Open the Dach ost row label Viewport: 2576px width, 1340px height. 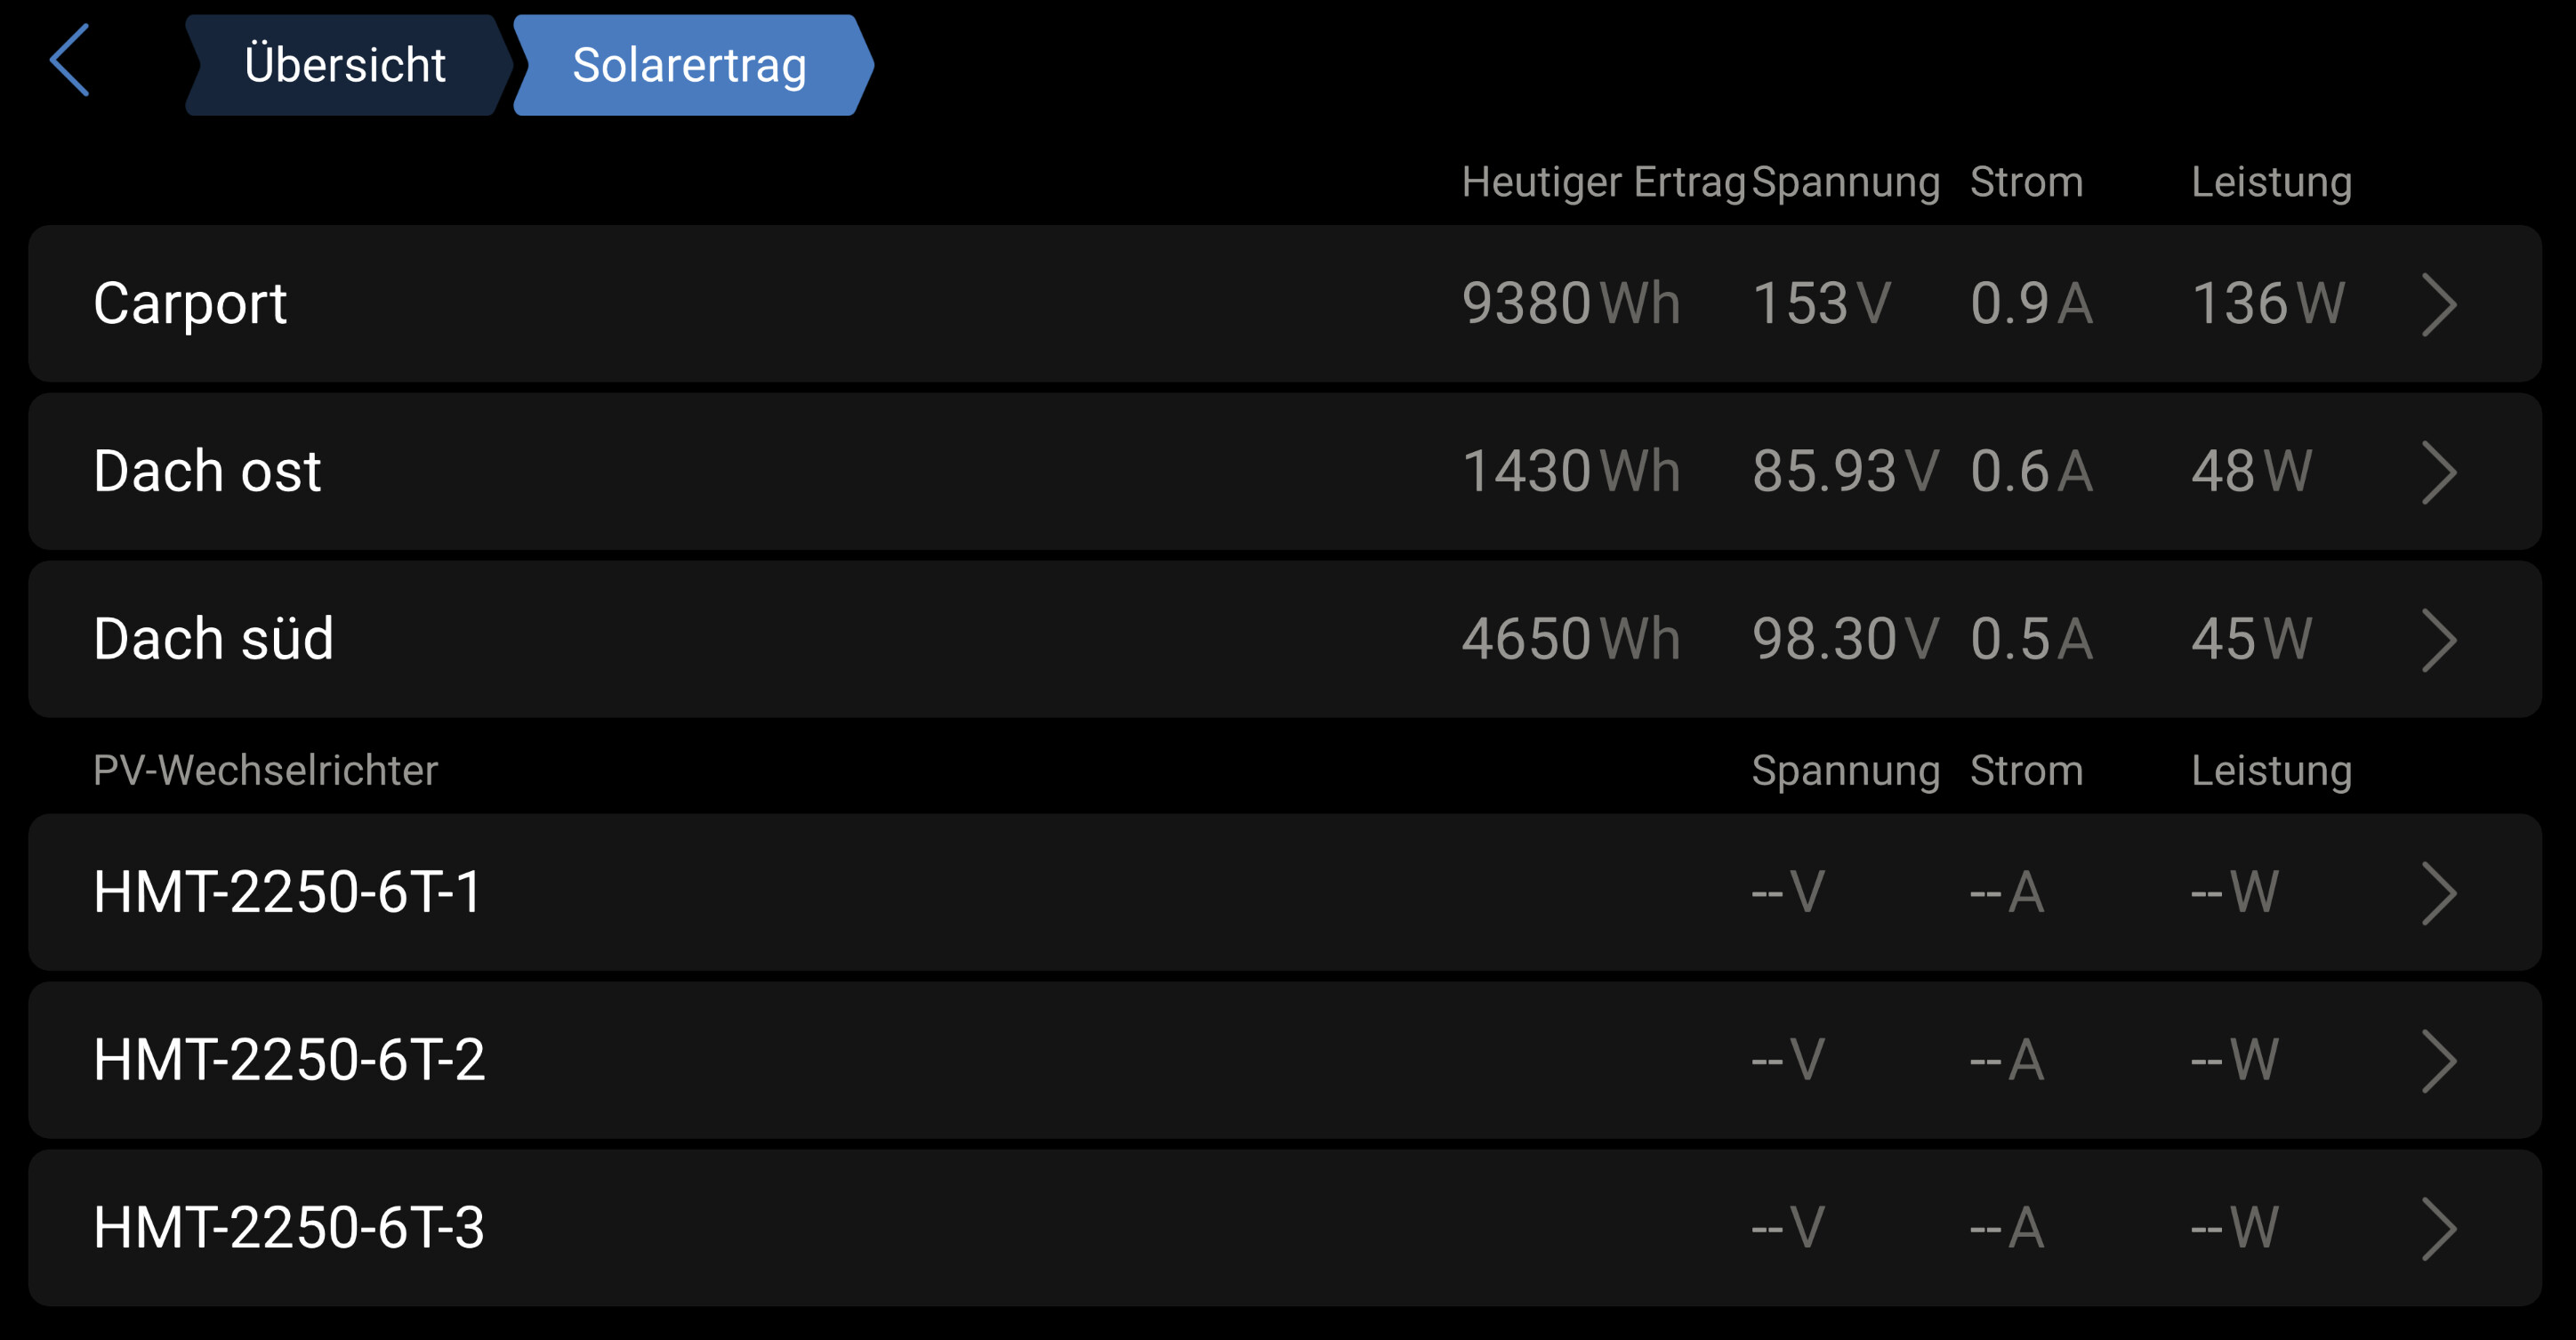207,472
